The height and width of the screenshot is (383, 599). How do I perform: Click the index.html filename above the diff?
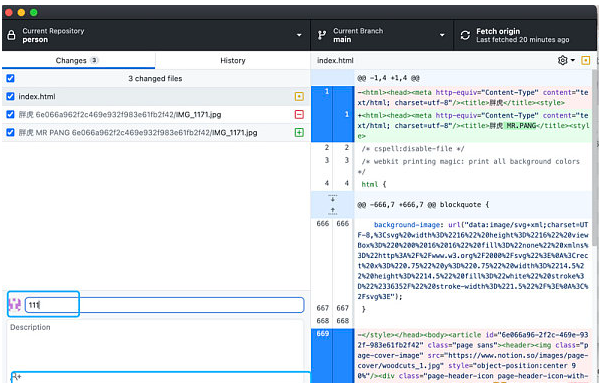coord(335,60)
